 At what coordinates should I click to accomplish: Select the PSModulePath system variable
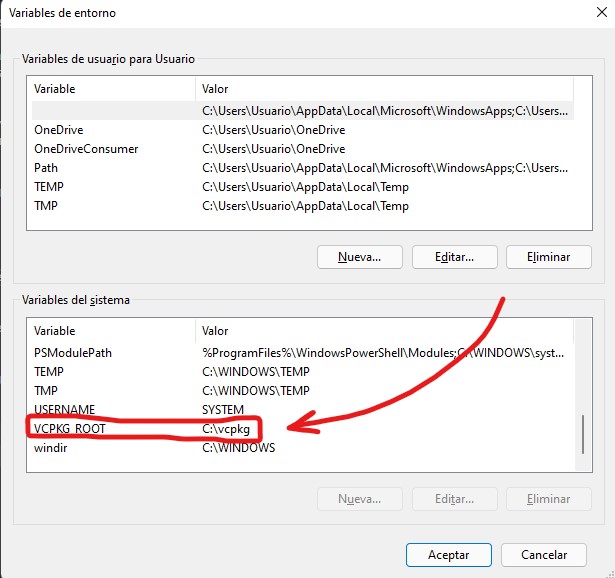point(303,353)
